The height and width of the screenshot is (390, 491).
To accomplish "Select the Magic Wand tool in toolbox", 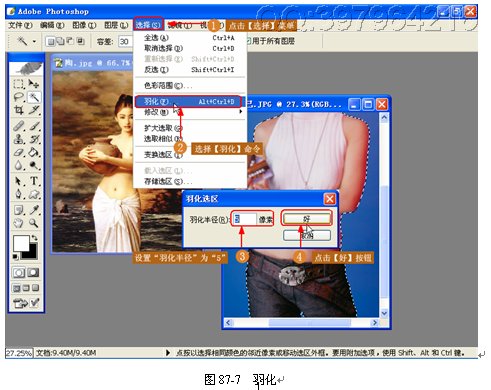I will 34,97.
